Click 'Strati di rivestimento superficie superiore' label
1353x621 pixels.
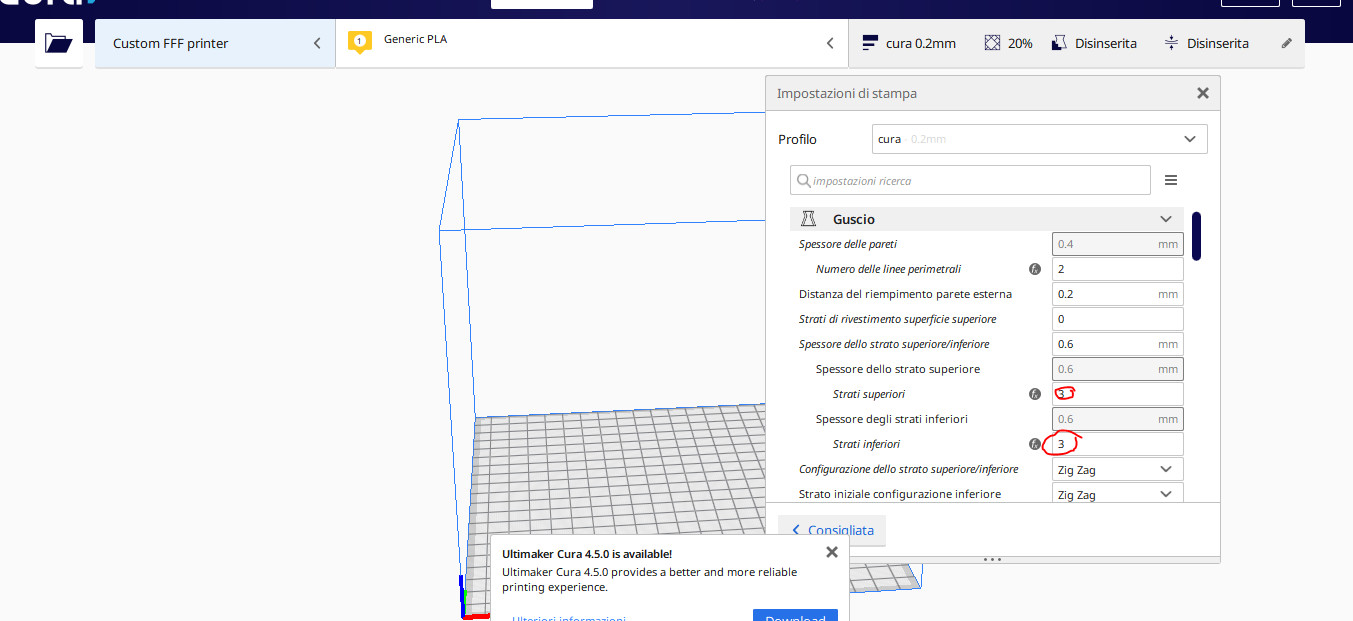(x=898, y=319)
